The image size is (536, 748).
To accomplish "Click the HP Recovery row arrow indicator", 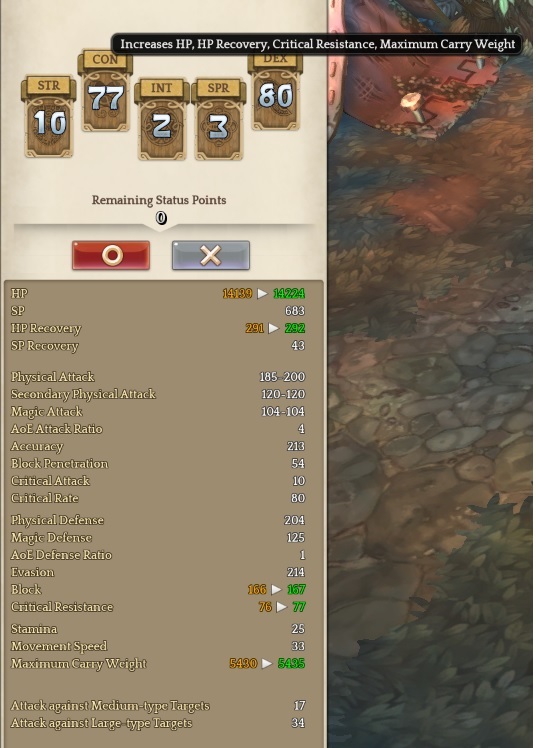I will coord(273,328).
